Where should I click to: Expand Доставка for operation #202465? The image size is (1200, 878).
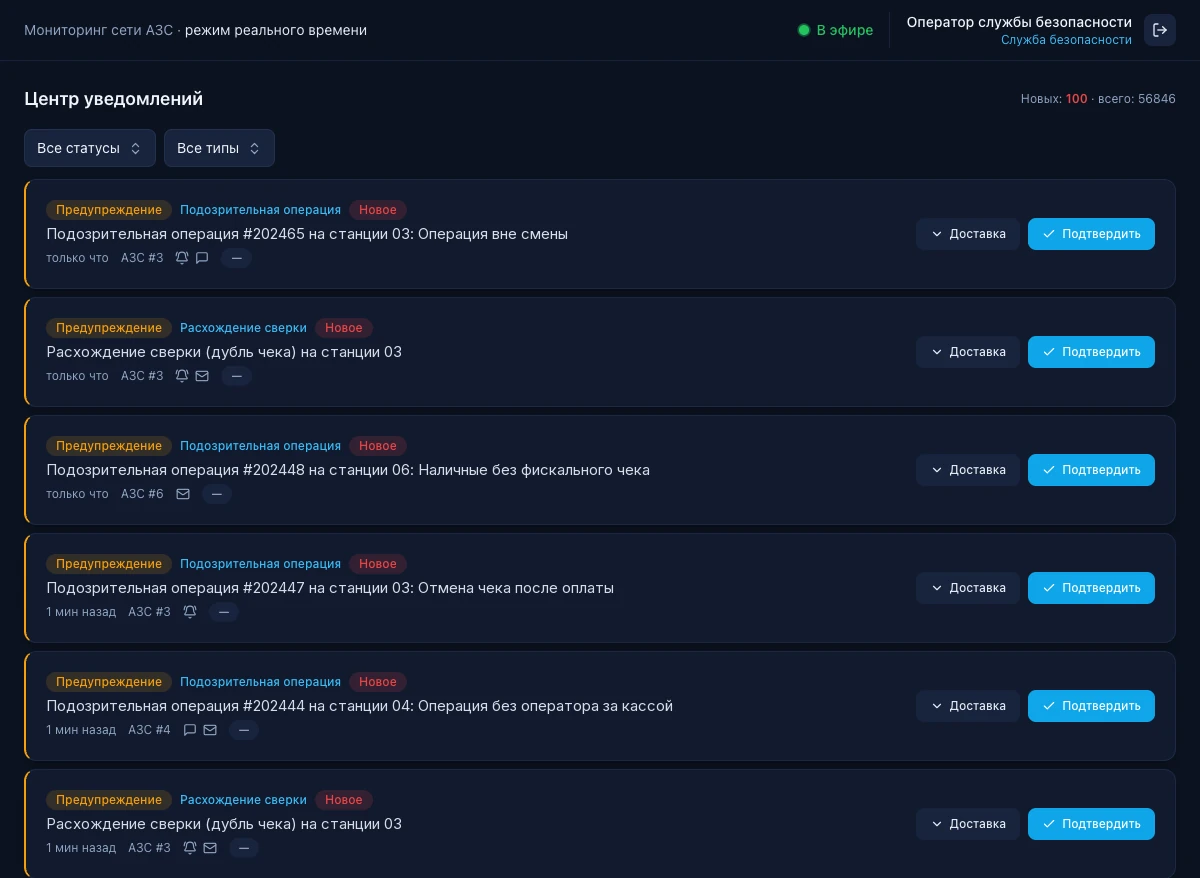pyautogui.click(x=968, y=234)
